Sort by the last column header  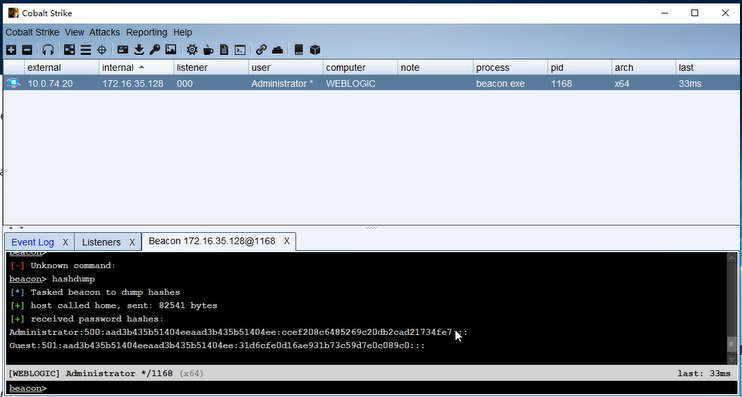pyautogui.click(x=707, y=68)
